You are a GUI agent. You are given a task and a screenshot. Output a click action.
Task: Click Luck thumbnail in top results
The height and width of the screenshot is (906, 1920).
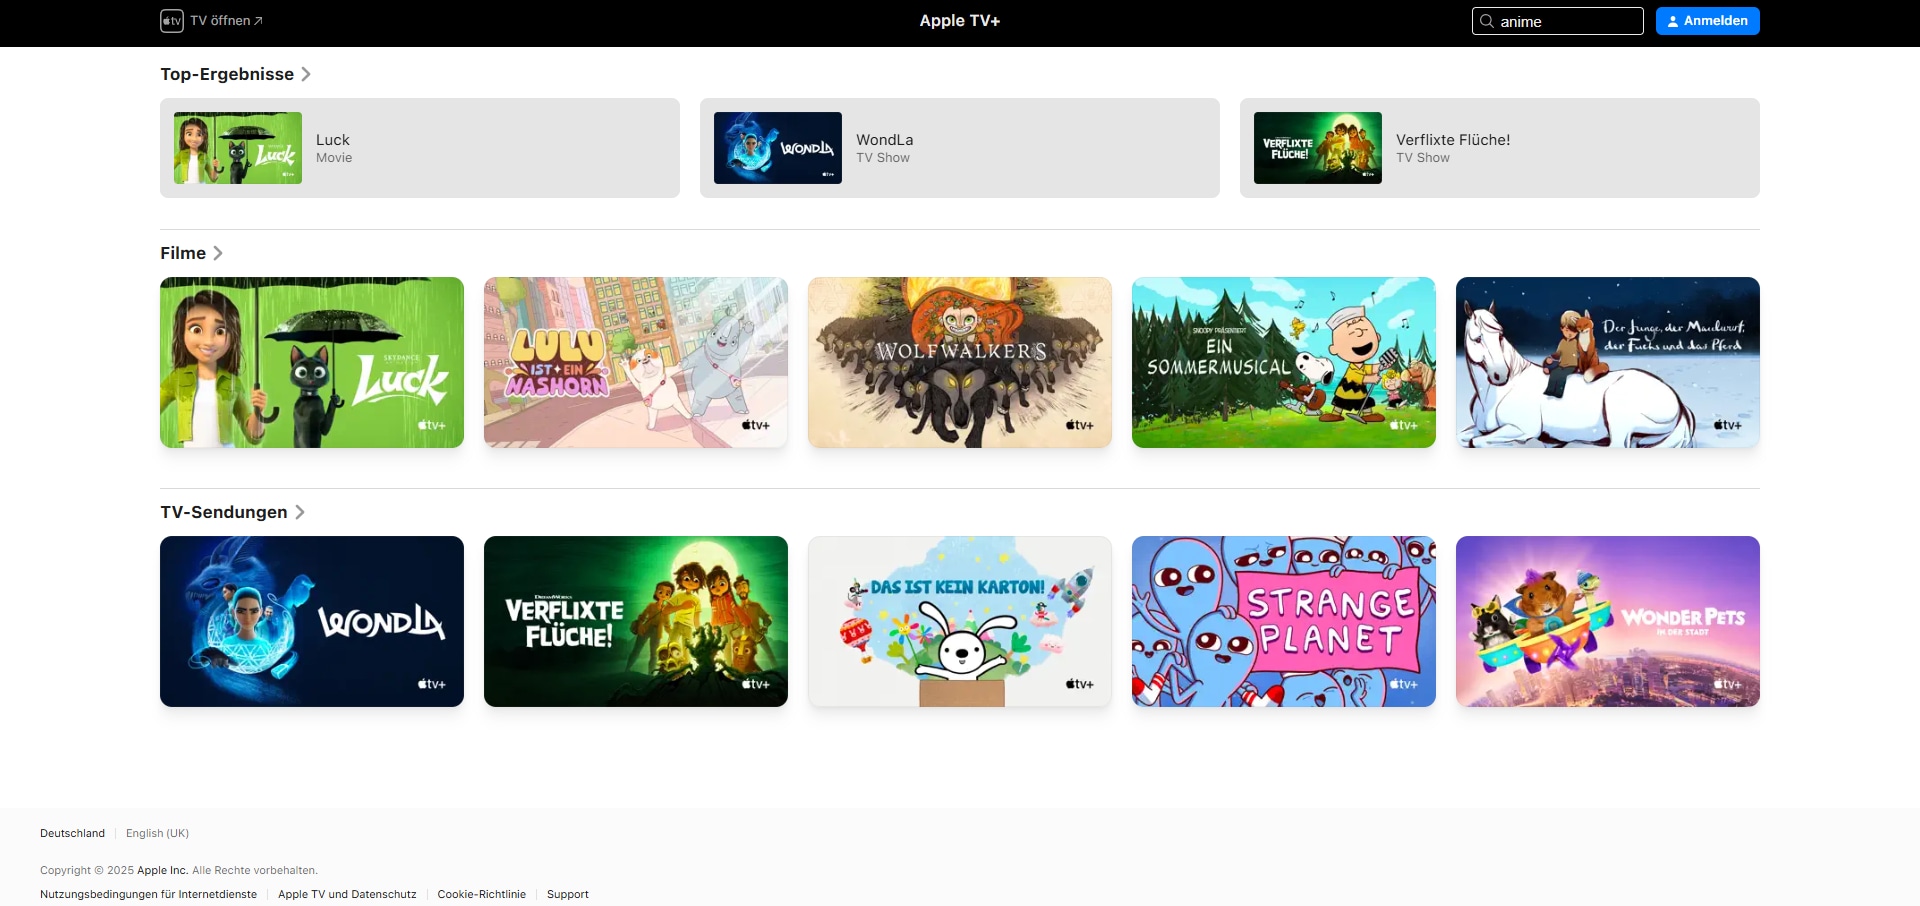(238, 148)
